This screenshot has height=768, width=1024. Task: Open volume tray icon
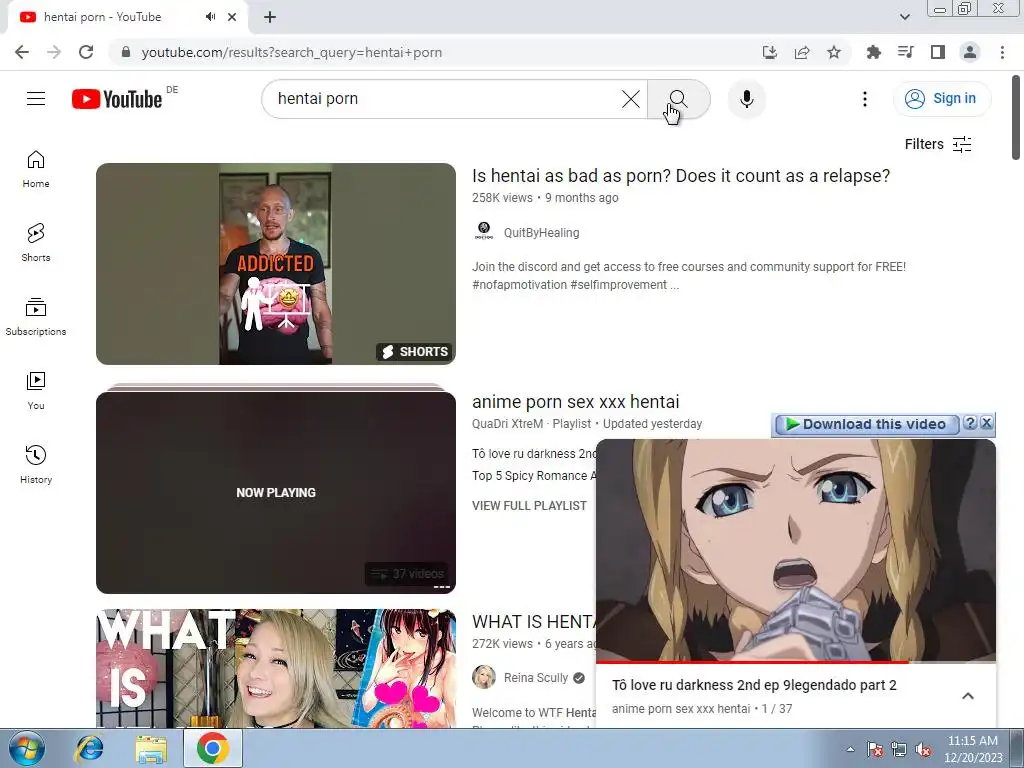[923, 750]
